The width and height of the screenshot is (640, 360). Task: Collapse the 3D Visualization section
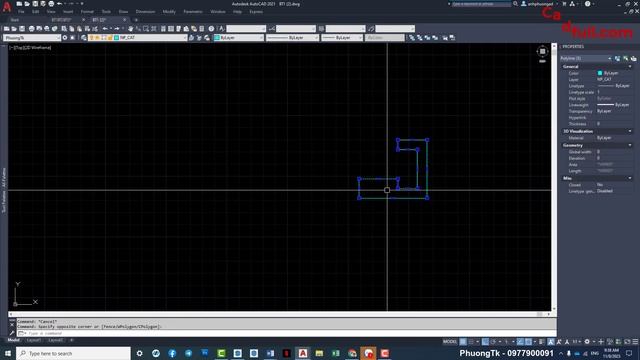coord(630,131)
